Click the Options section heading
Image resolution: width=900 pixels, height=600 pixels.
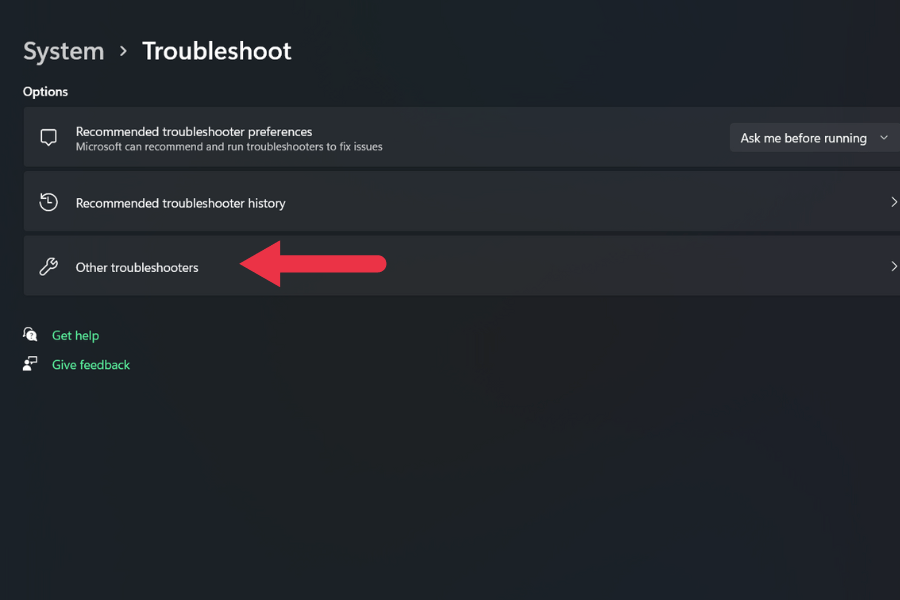[45, 92]
